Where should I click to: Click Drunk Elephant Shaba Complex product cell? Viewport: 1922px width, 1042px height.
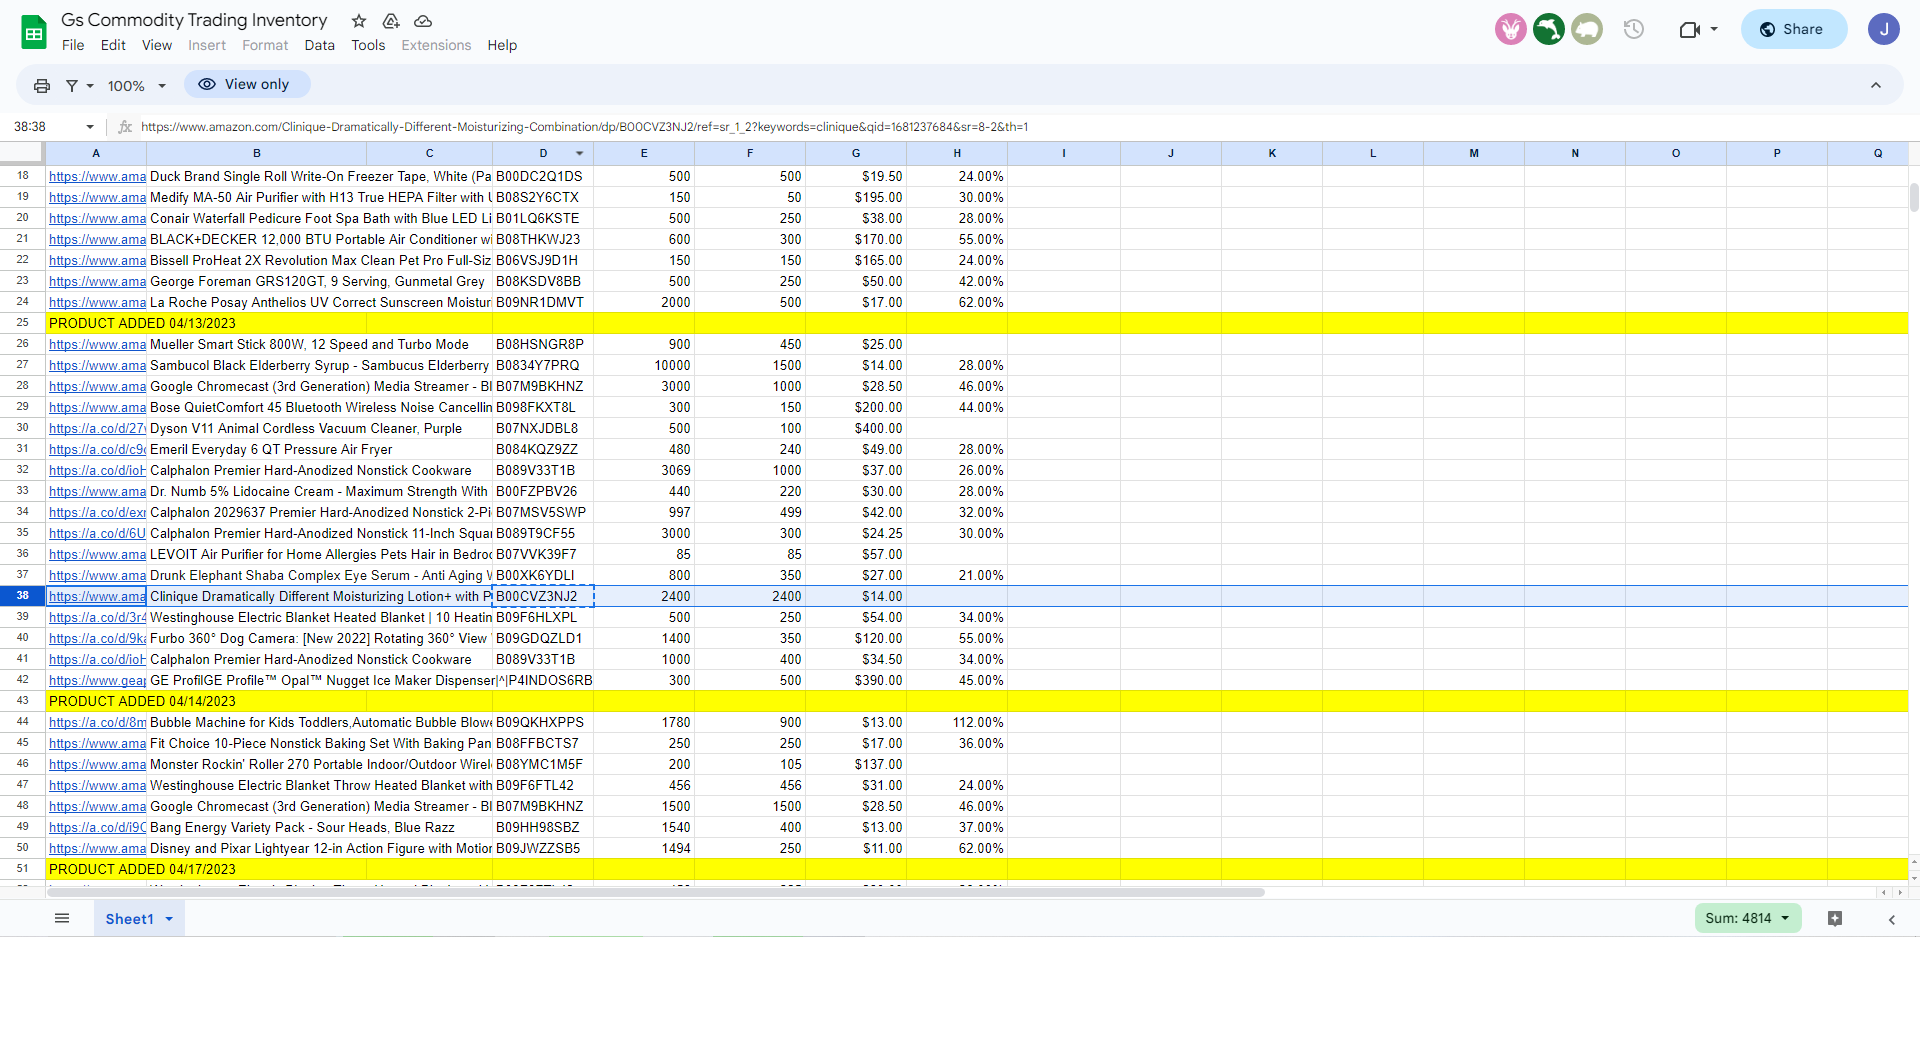[320, 575]
